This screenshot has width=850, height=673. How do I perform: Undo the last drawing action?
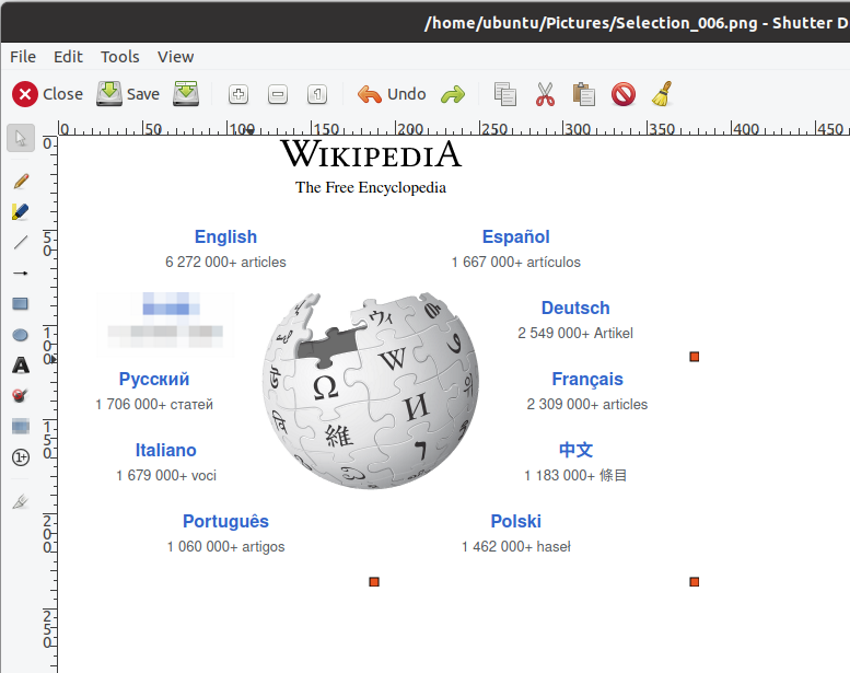391,94
